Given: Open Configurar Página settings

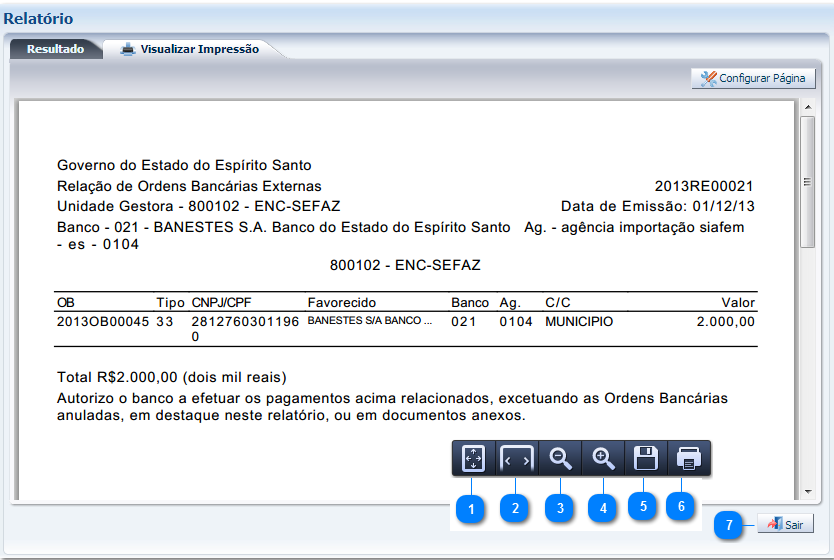Looking at the screenshot, I should (753, 78).
